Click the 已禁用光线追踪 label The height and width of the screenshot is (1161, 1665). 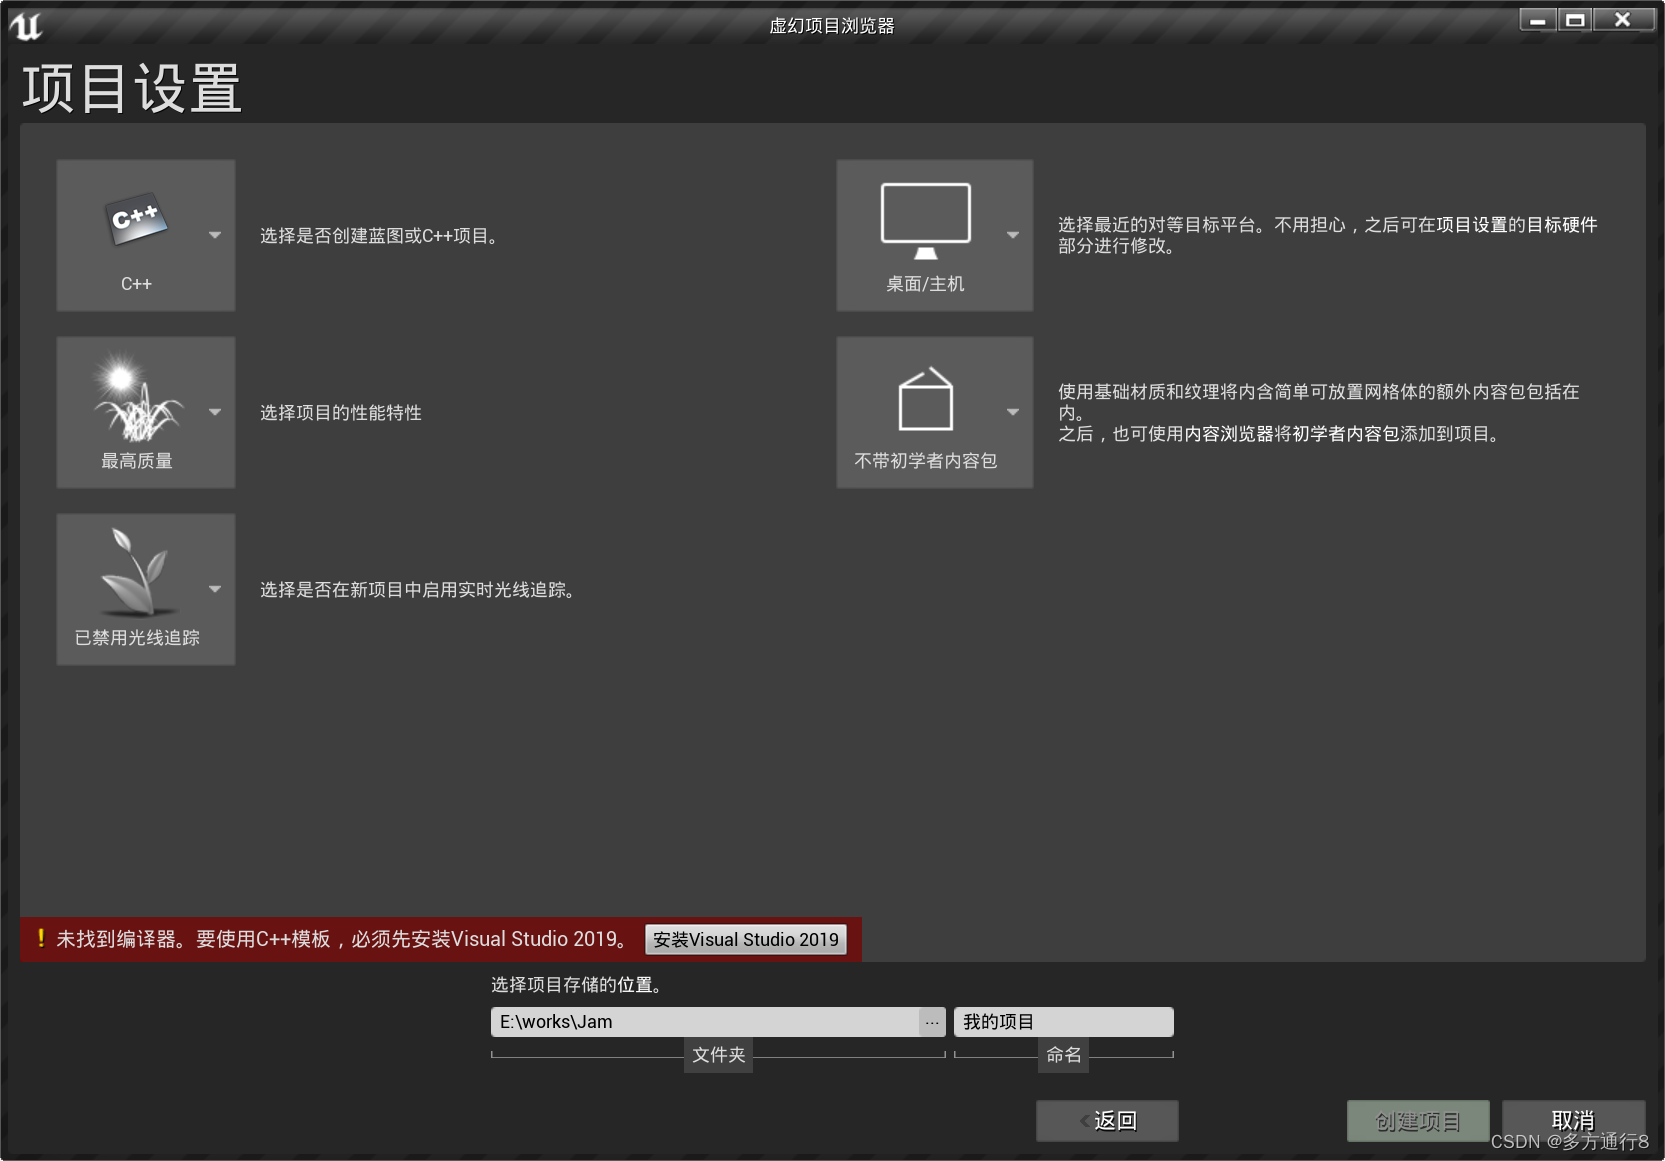[x=137, y=638]
